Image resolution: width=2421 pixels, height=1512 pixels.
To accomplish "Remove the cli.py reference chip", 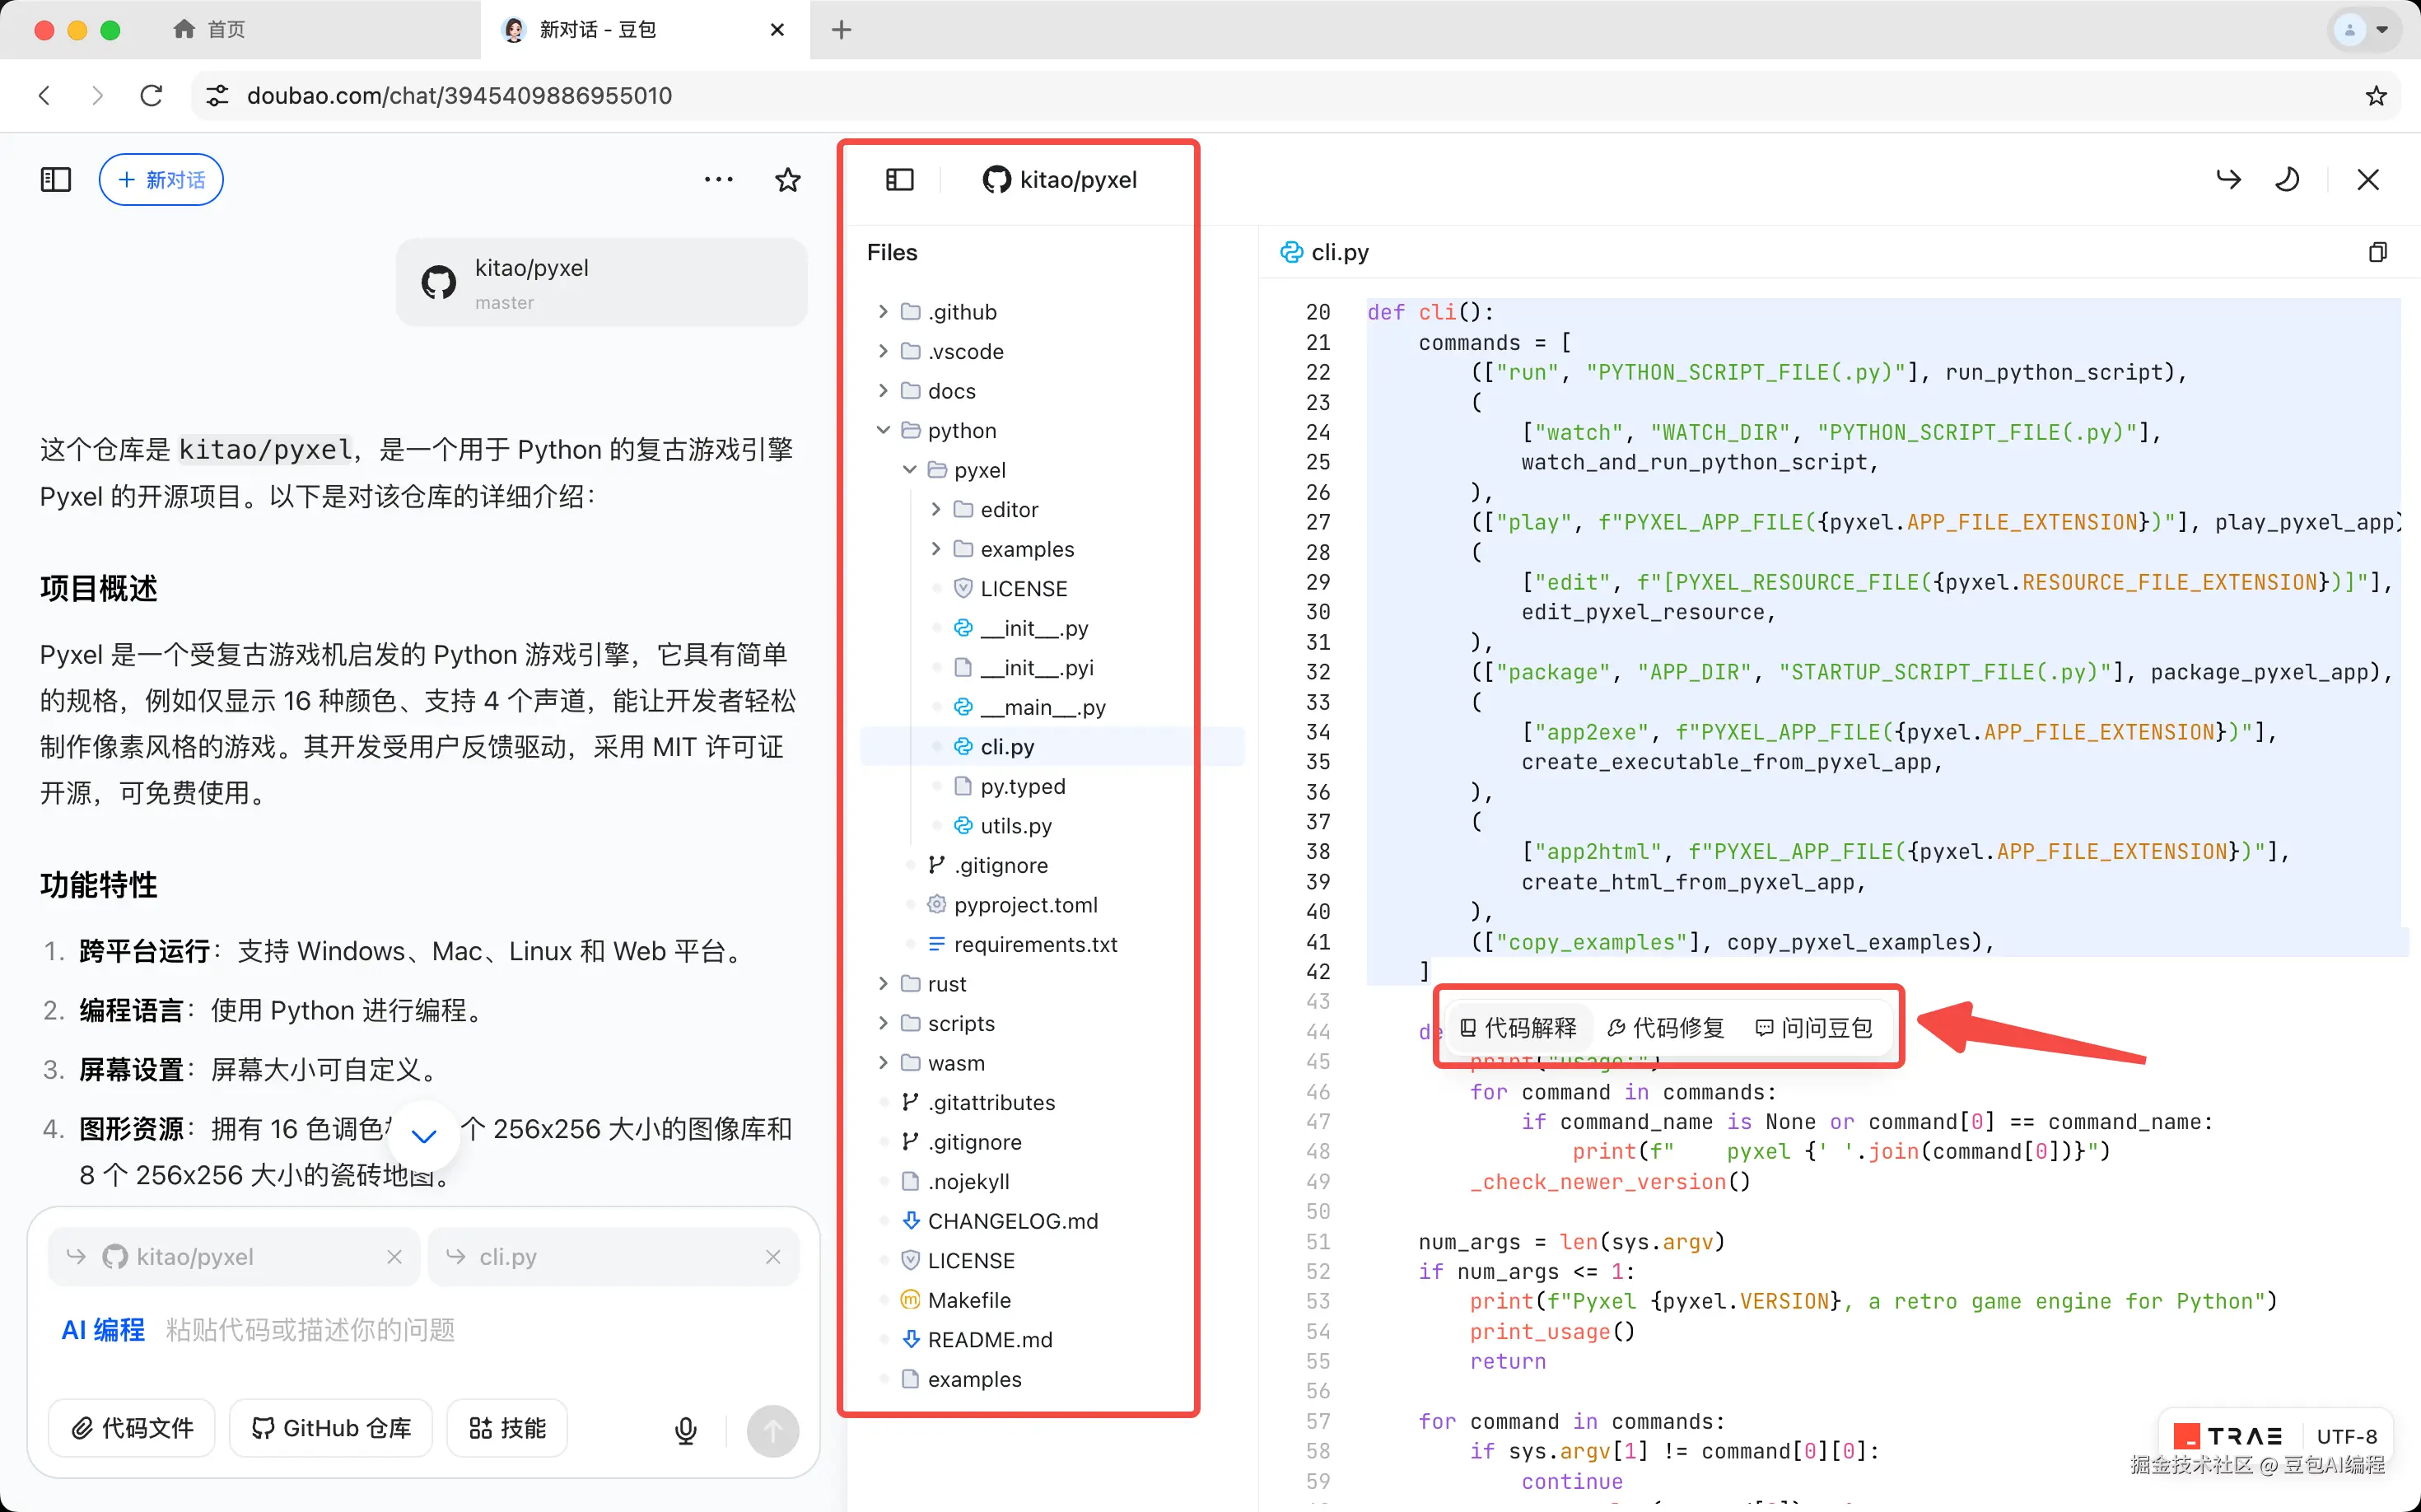I will (x=772, y=1257).
